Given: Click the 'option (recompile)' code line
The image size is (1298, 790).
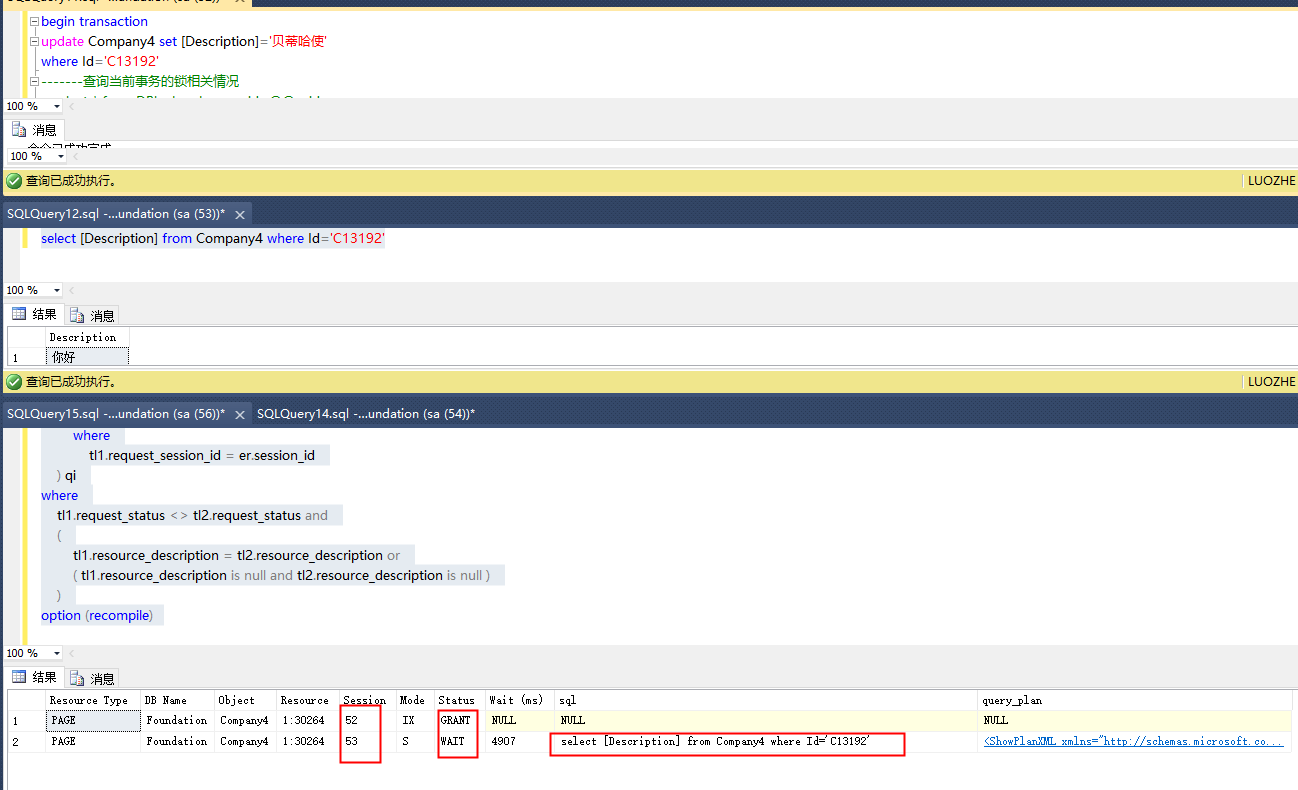Looking at the screenshot, I should coord(97,615).
